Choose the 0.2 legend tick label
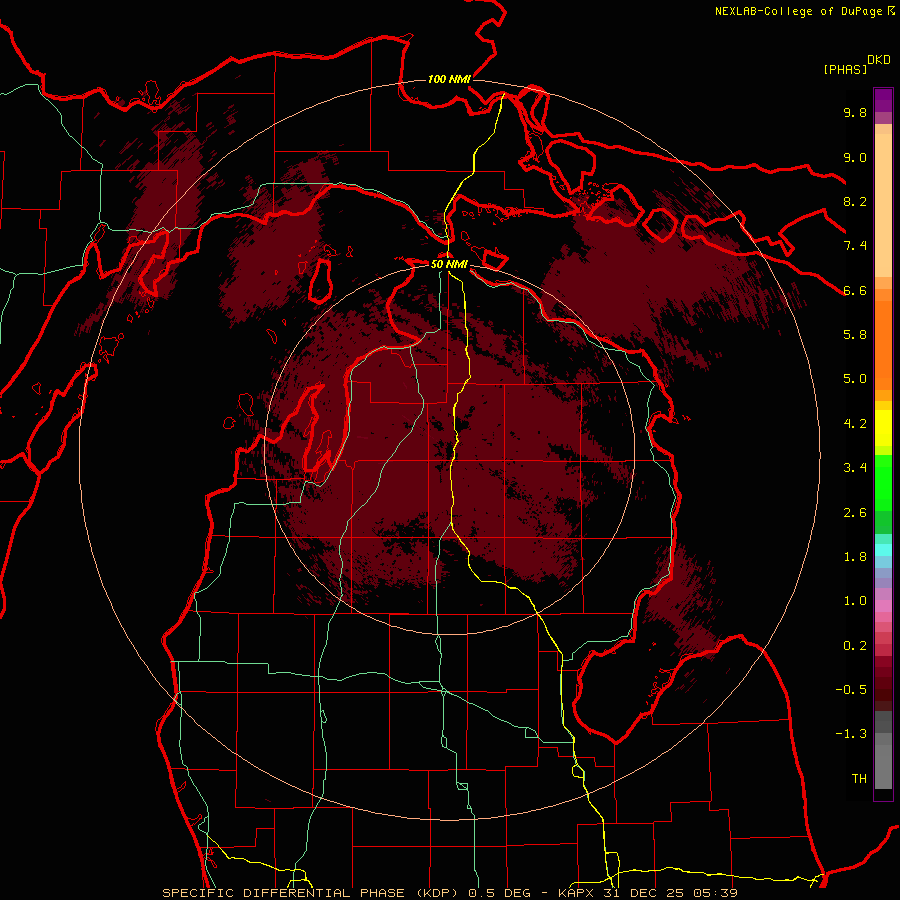Screen dimensions: 900x900 (x=855, y=646)
